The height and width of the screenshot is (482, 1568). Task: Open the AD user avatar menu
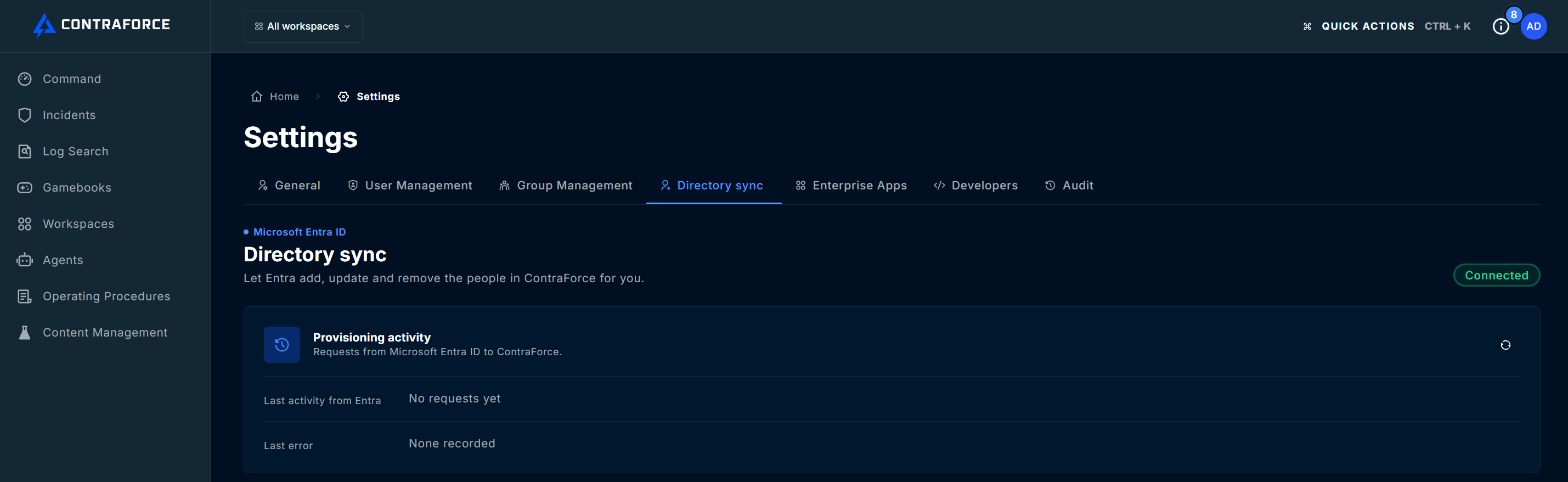tap(1534, 27)
